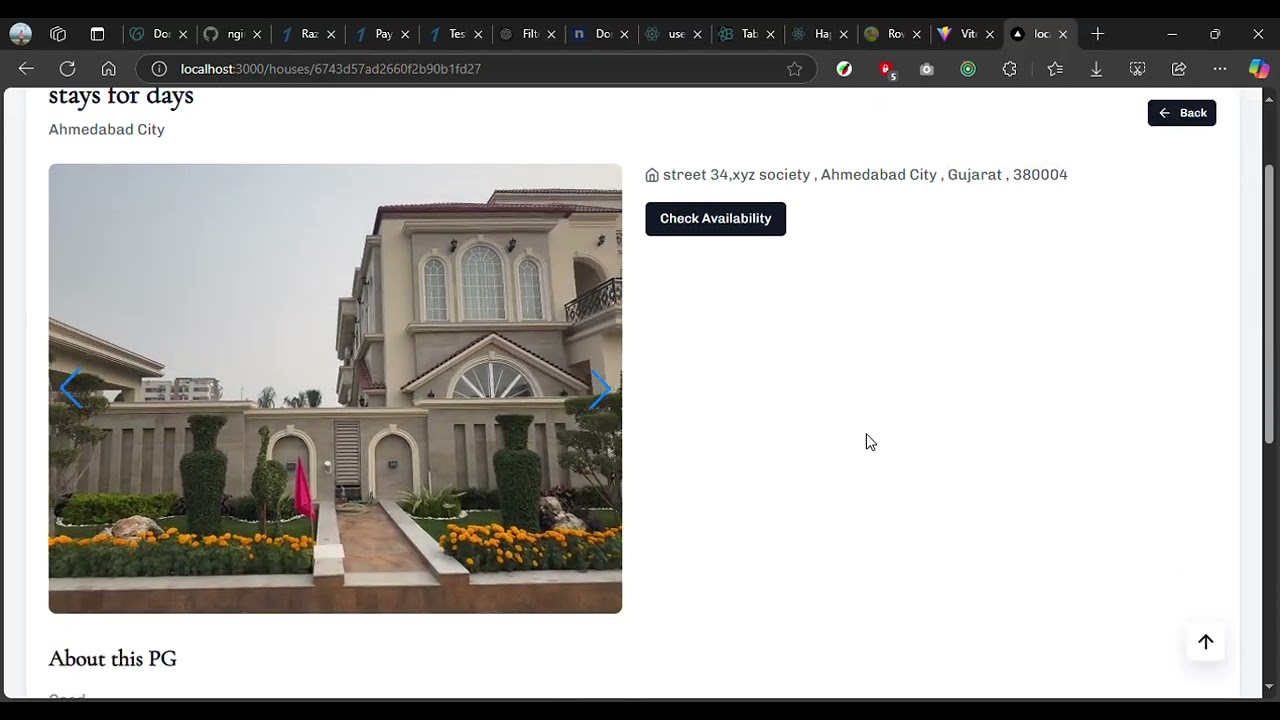Reload the page with the refresh icon

coord(67,69)
